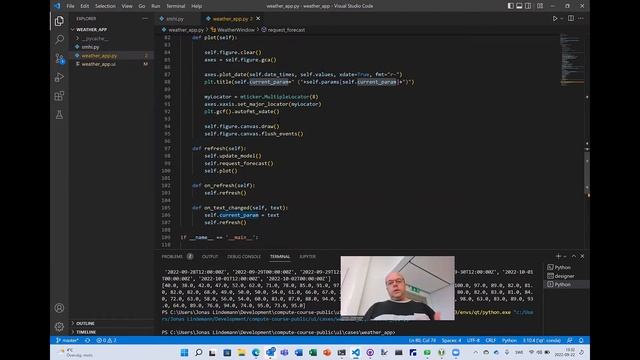Open the Extensions view

click(59, 96)
